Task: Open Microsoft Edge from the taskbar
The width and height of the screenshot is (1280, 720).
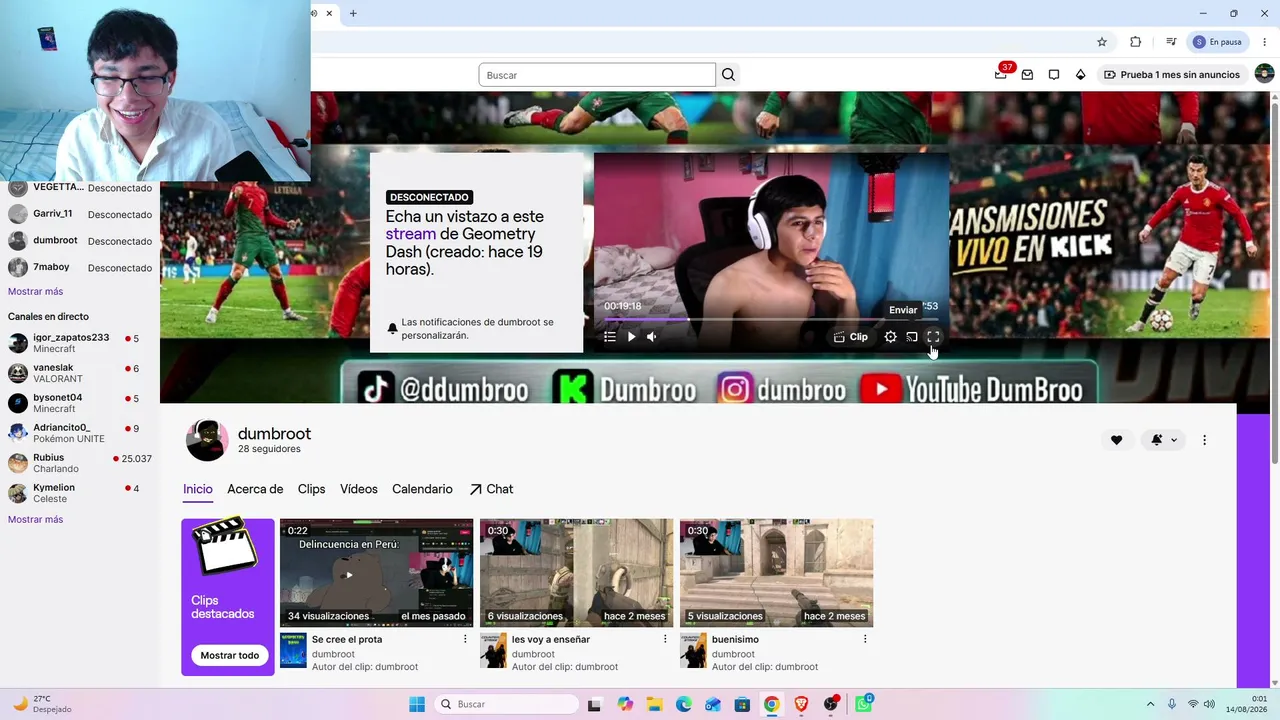Action: tap(683, 704)
